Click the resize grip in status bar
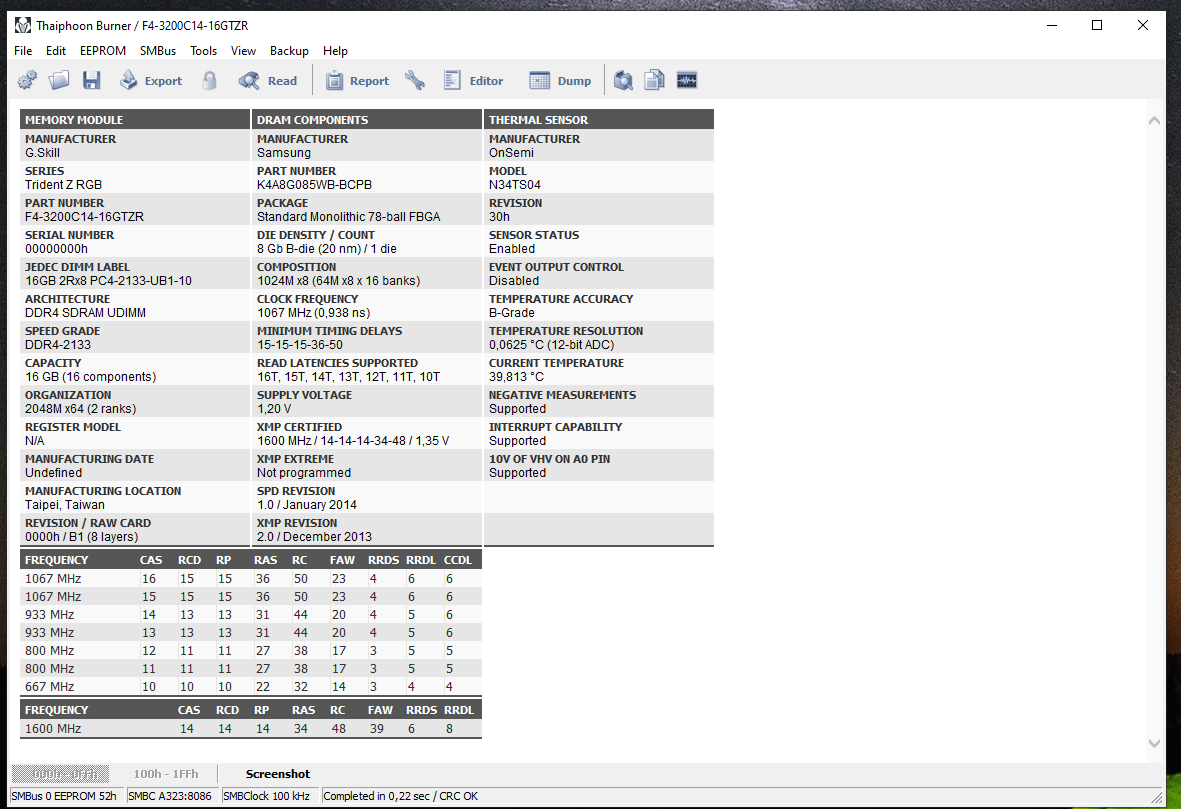 pos(1157,796)
